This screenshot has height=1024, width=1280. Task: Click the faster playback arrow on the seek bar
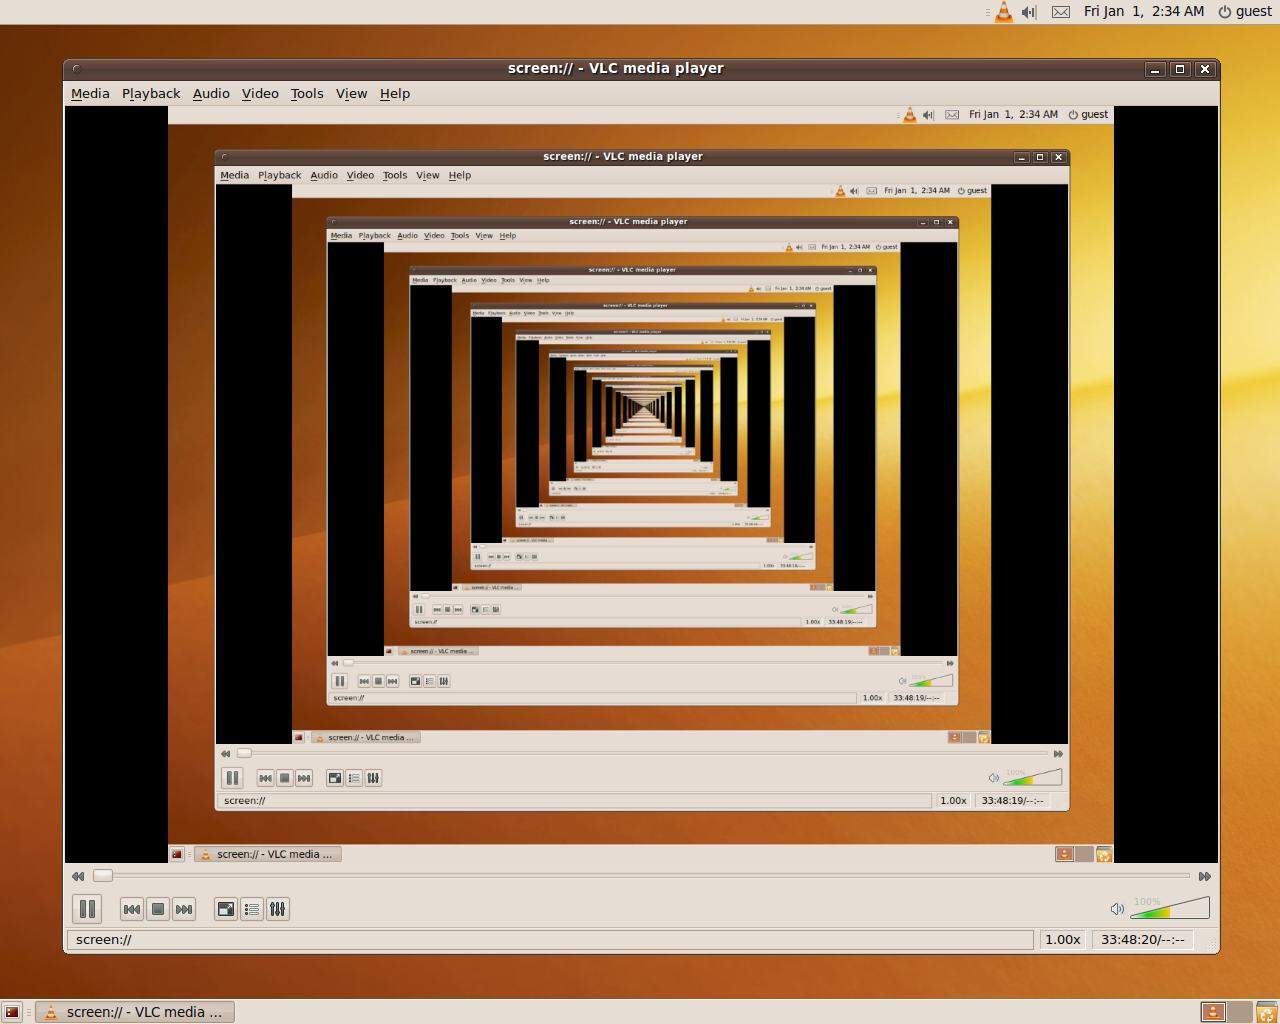1204,876
